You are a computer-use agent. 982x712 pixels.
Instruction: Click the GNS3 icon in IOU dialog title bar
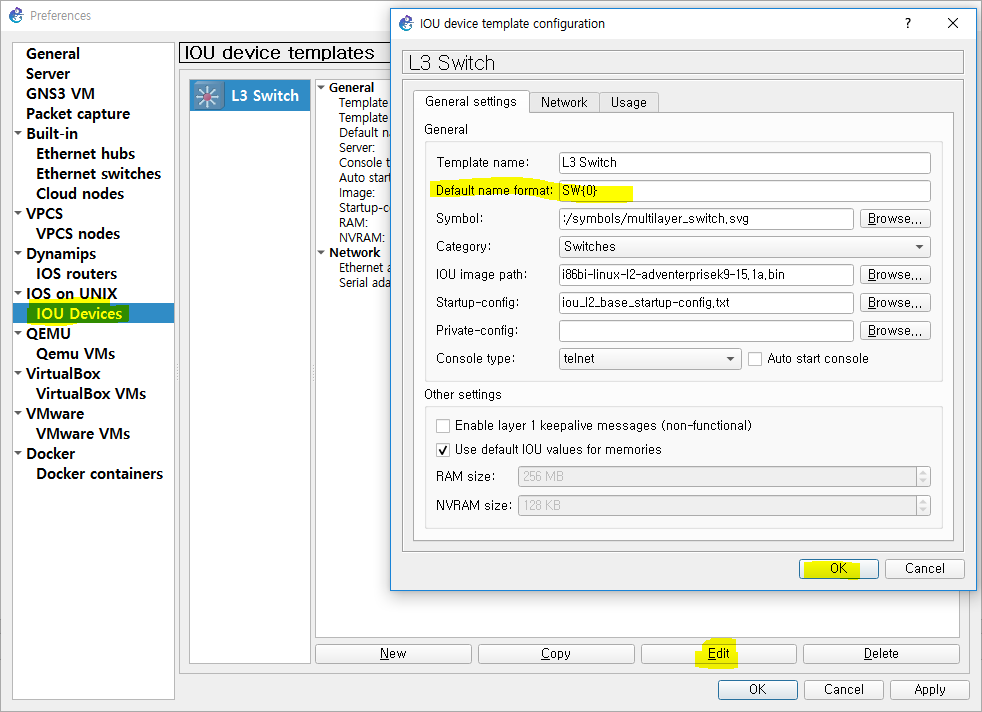[406, 23]
